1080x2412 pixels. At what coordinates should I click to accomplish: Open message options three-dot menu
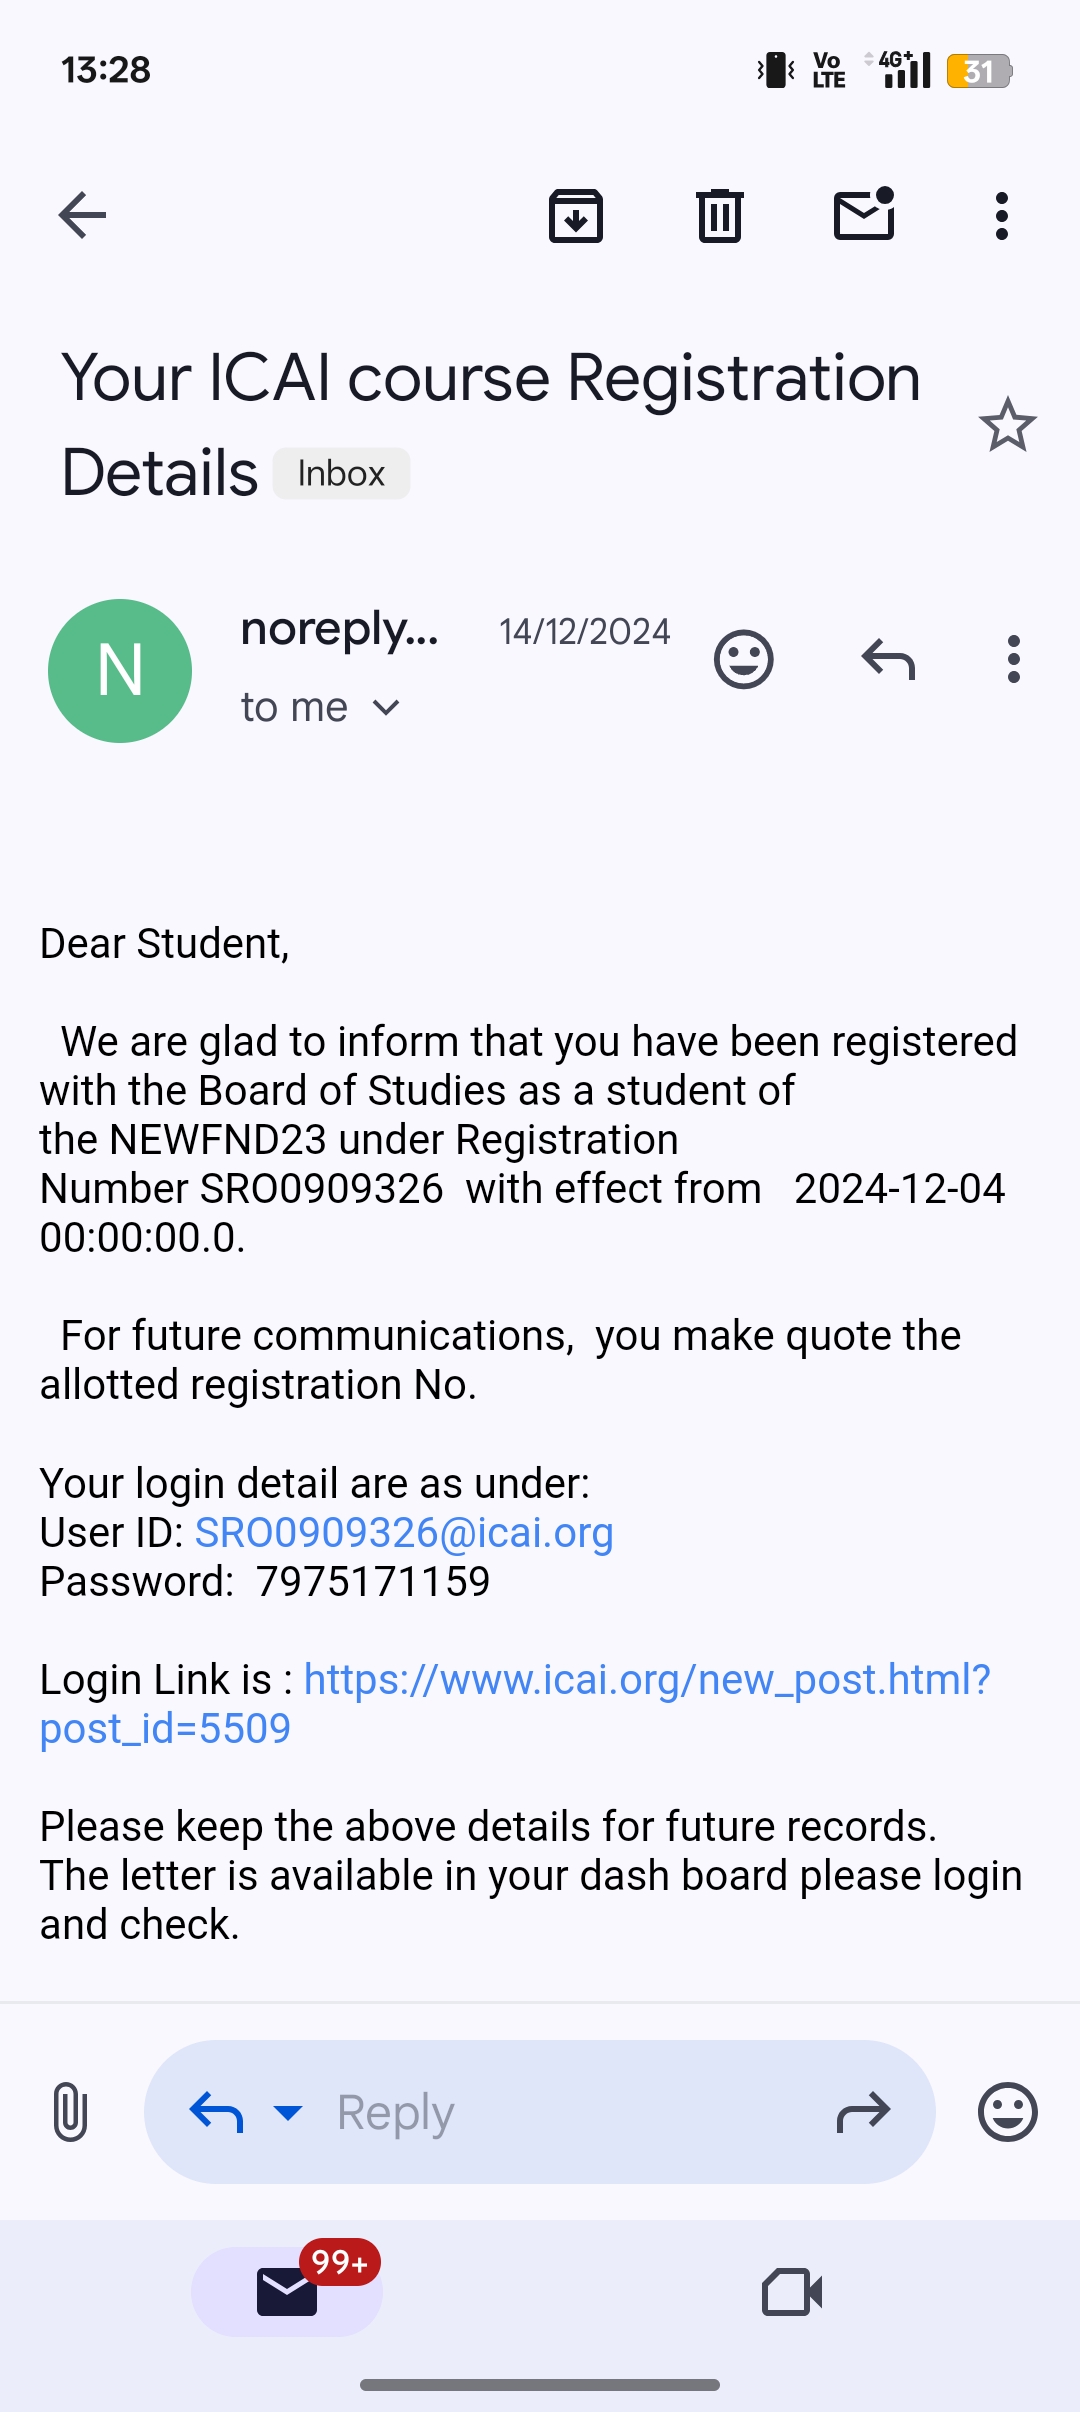1014,660
